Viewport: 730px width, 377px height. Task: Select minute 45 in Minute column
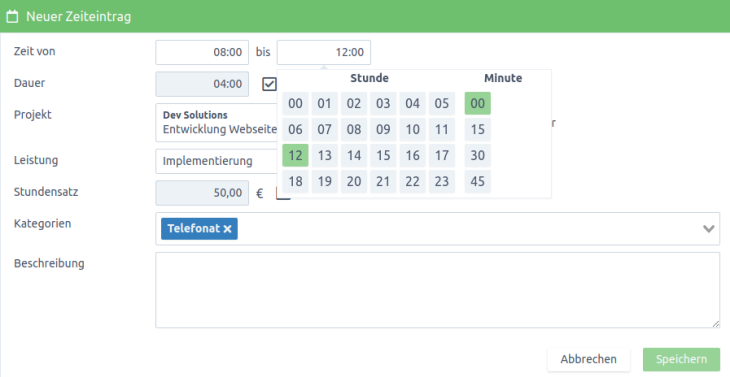pos(478,182)
